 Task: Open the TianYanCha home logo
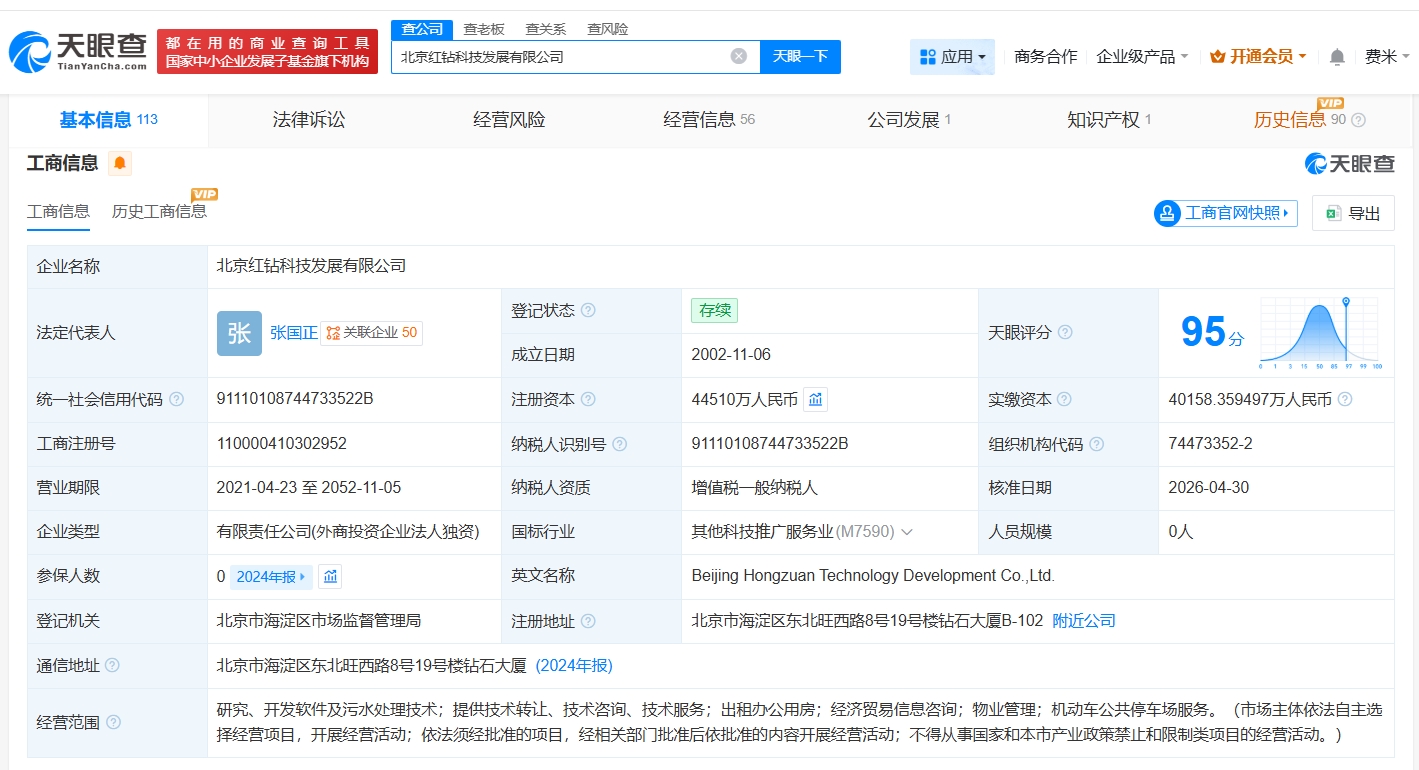(79, 52)
